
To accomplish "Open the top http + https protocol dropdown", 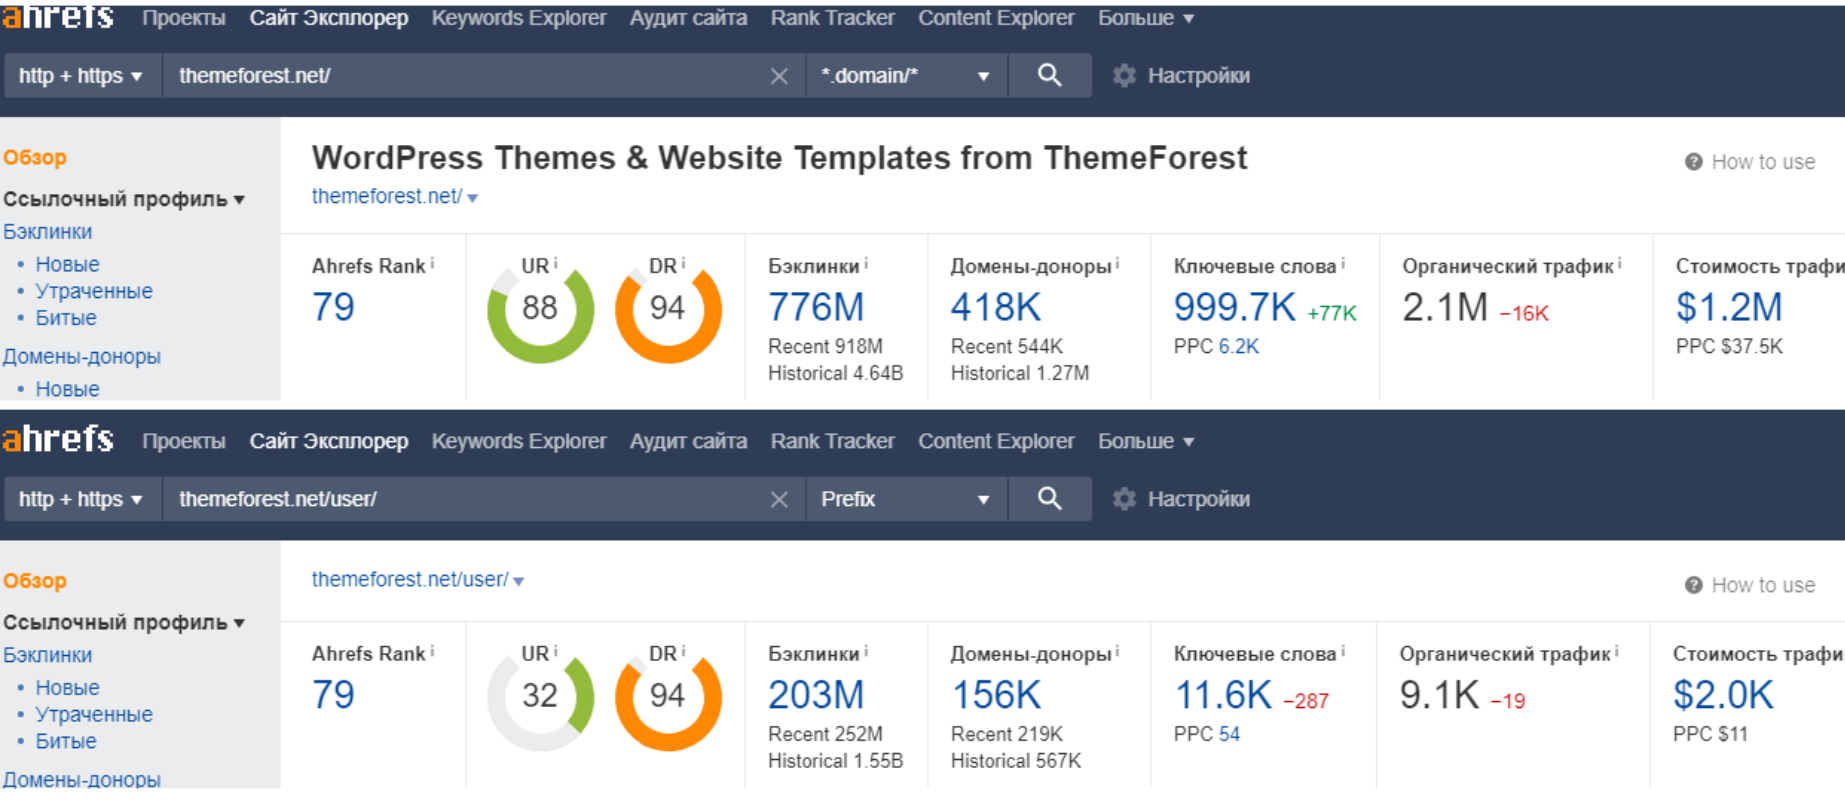I will coord(82,76).
